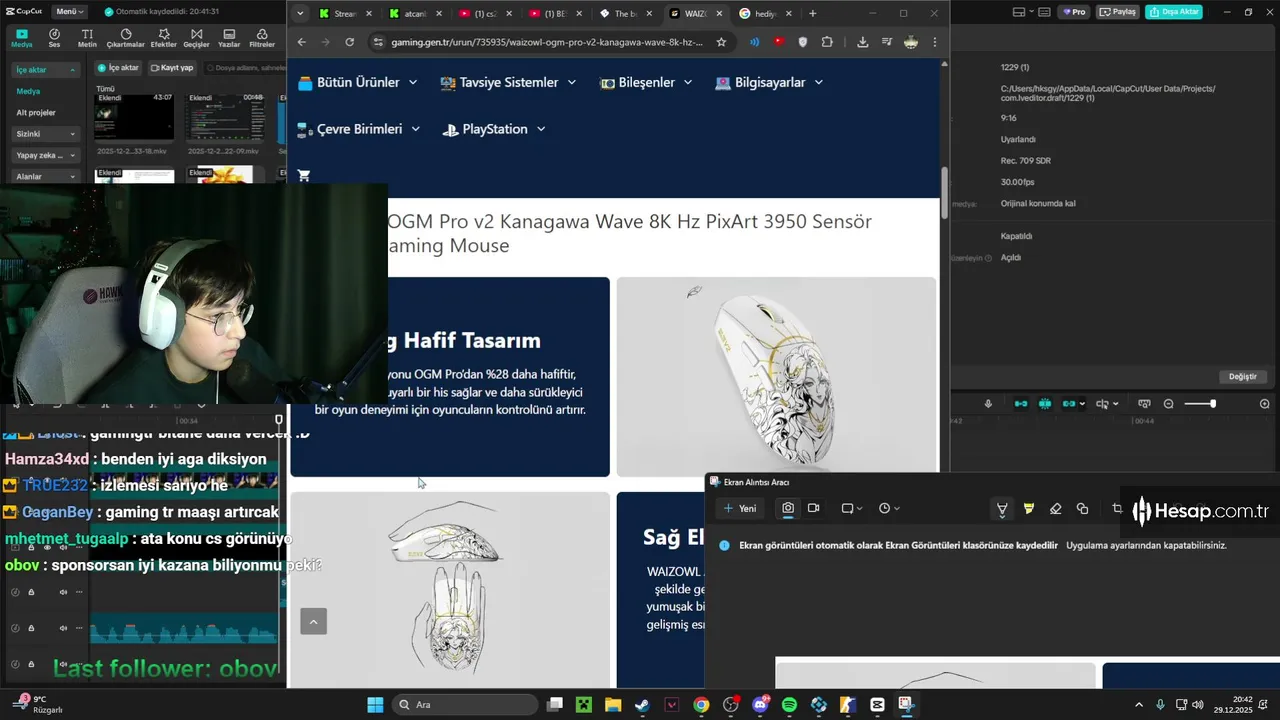
Task: Click the microphone record icon in CapCut timeline
Action: 988,404
